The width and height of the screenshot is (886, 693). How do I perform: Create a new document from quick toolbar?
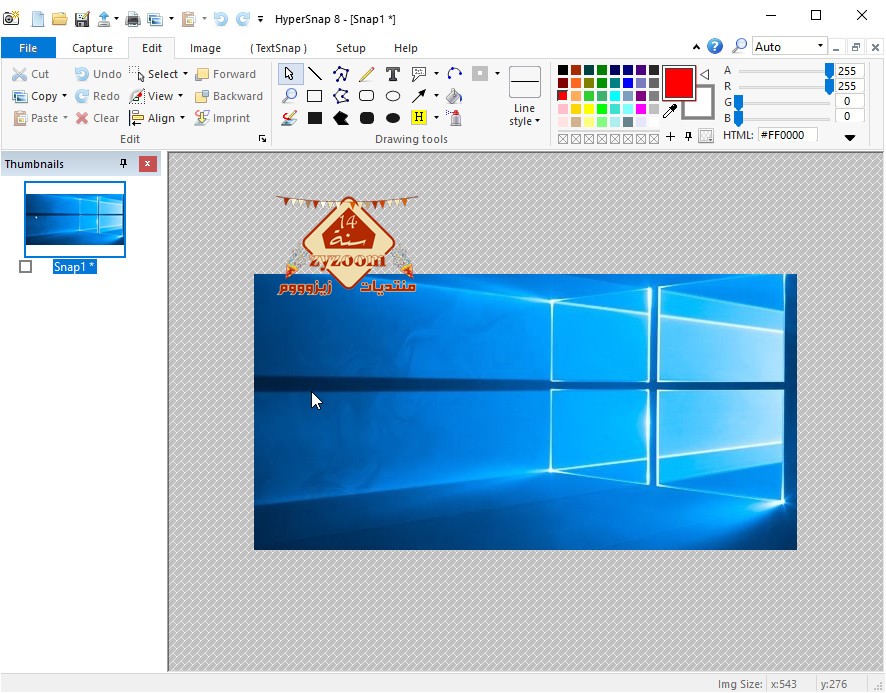pos(37,19)
